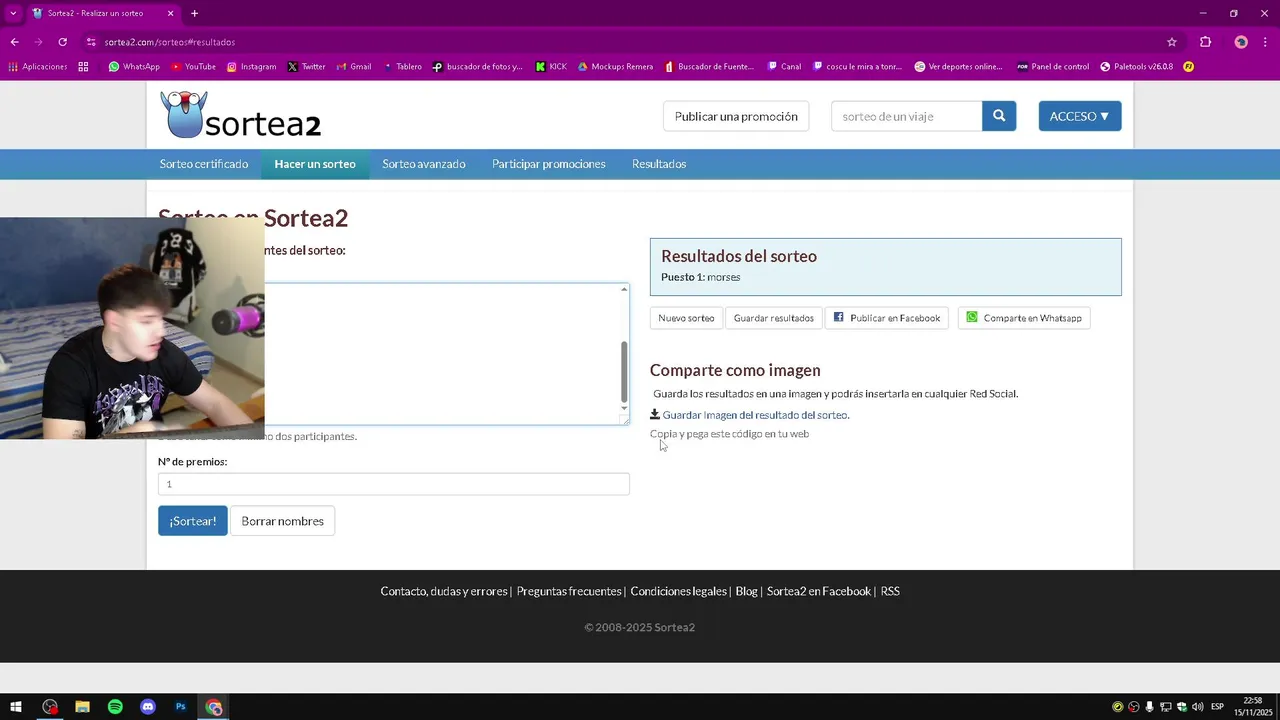Open the Ver deportes online bookmark
The width and height of the screenshot is (1280, 720).
point(958,67)
